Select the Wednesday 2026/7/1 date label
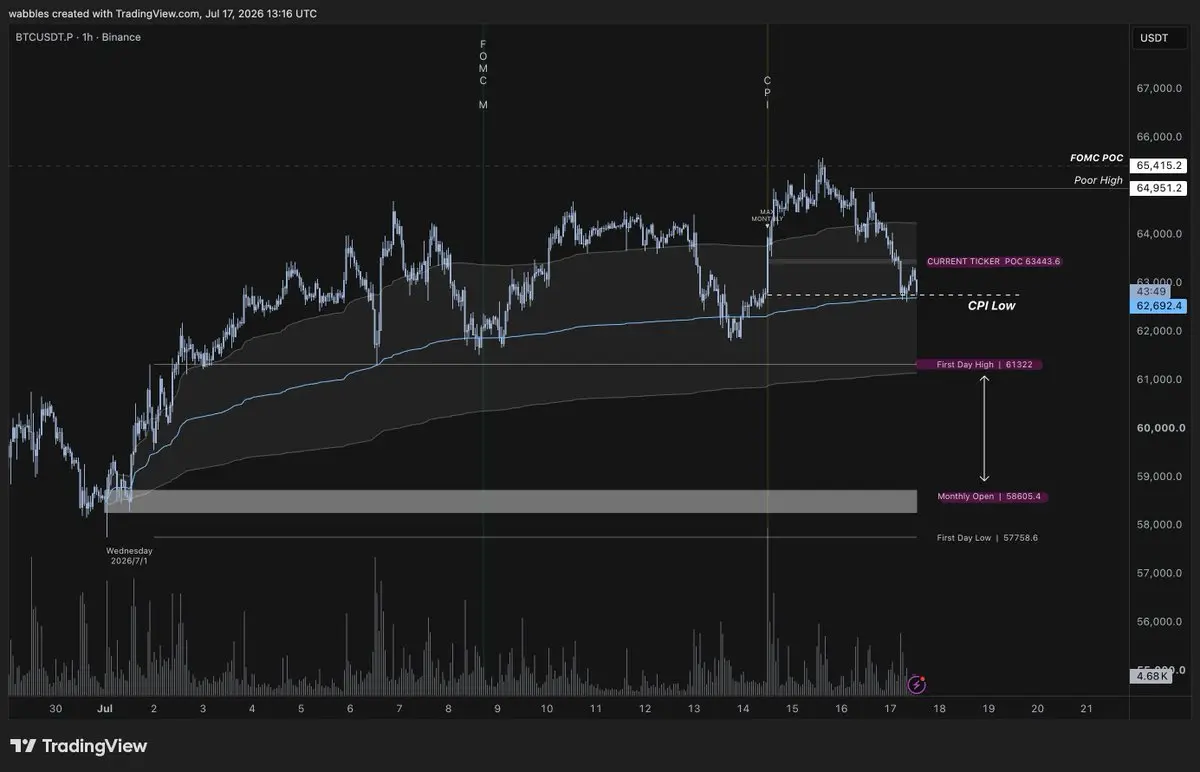 tap(129, 556)
